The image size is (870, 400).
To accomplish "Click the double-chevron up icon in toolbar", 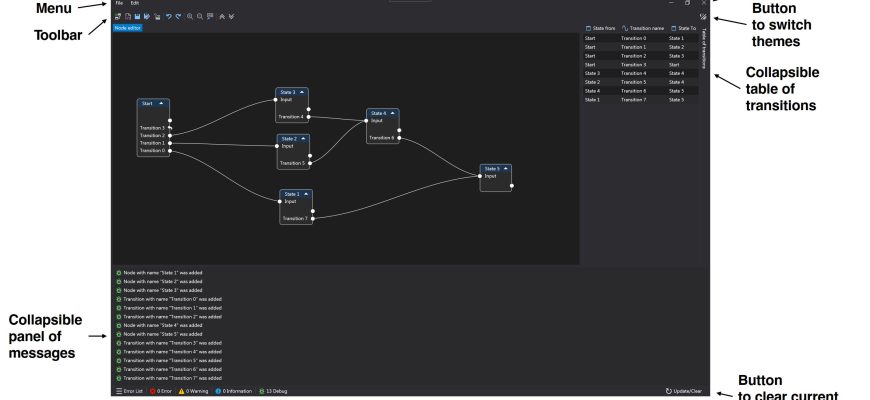I will tap(222, 17).
